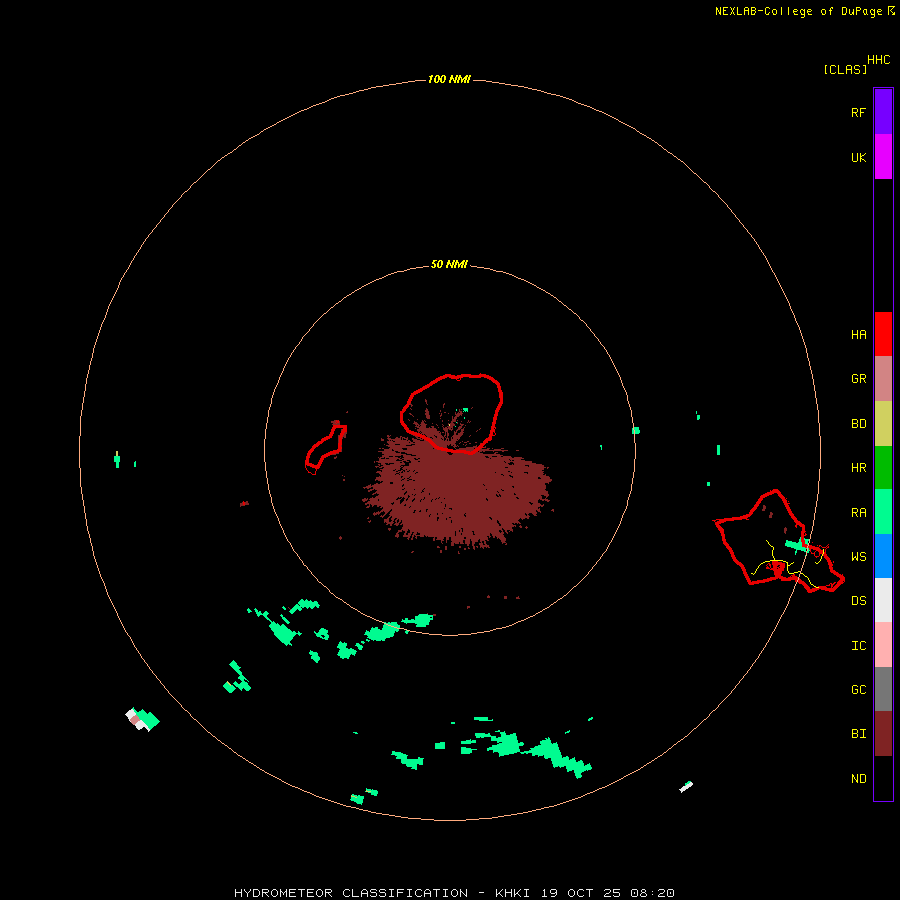Click the DS legend label
This screenshot has height=900, width=900.
[858, 601]
